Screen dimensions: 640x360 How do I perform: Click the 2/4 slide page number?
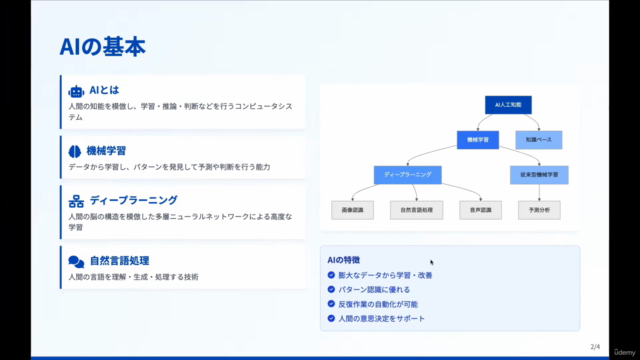coord(595,347)
